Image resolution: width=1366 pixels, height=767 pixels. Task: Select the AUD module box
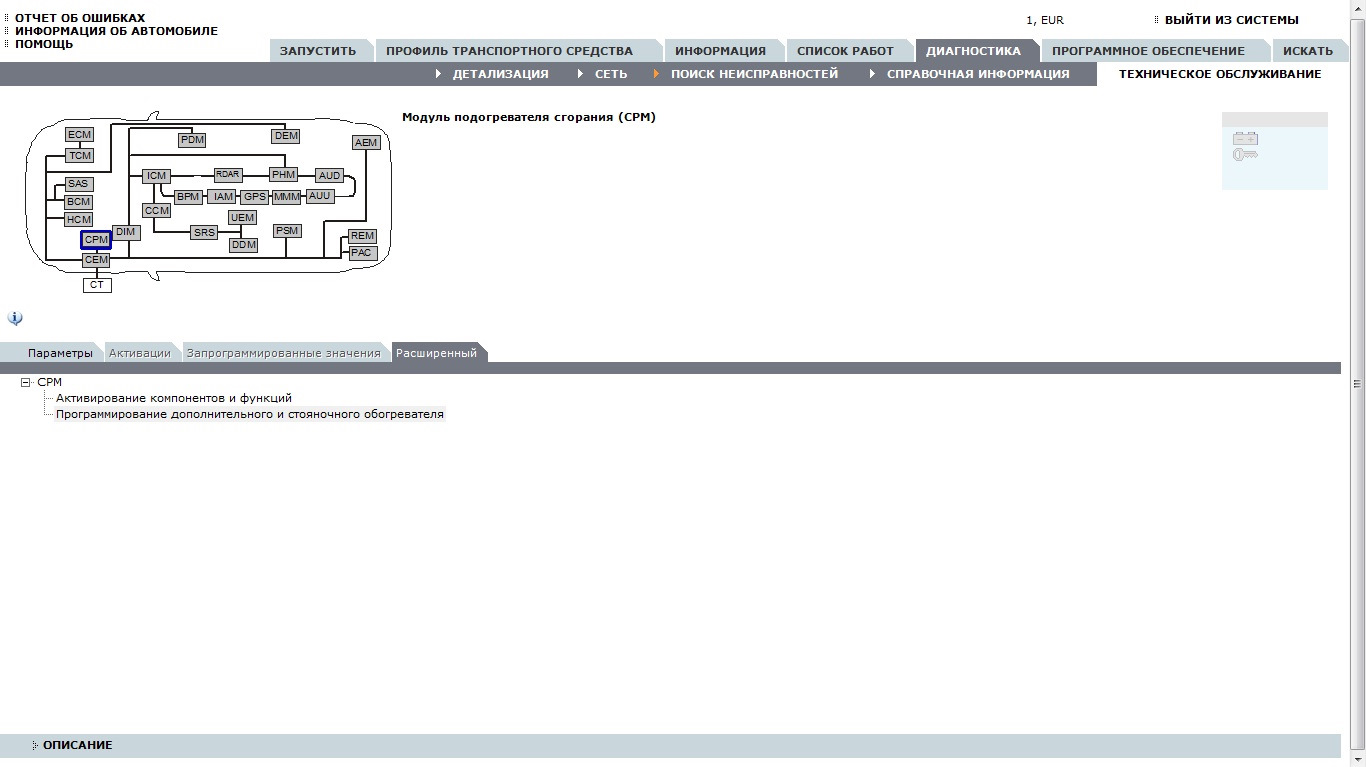(330, 176)
